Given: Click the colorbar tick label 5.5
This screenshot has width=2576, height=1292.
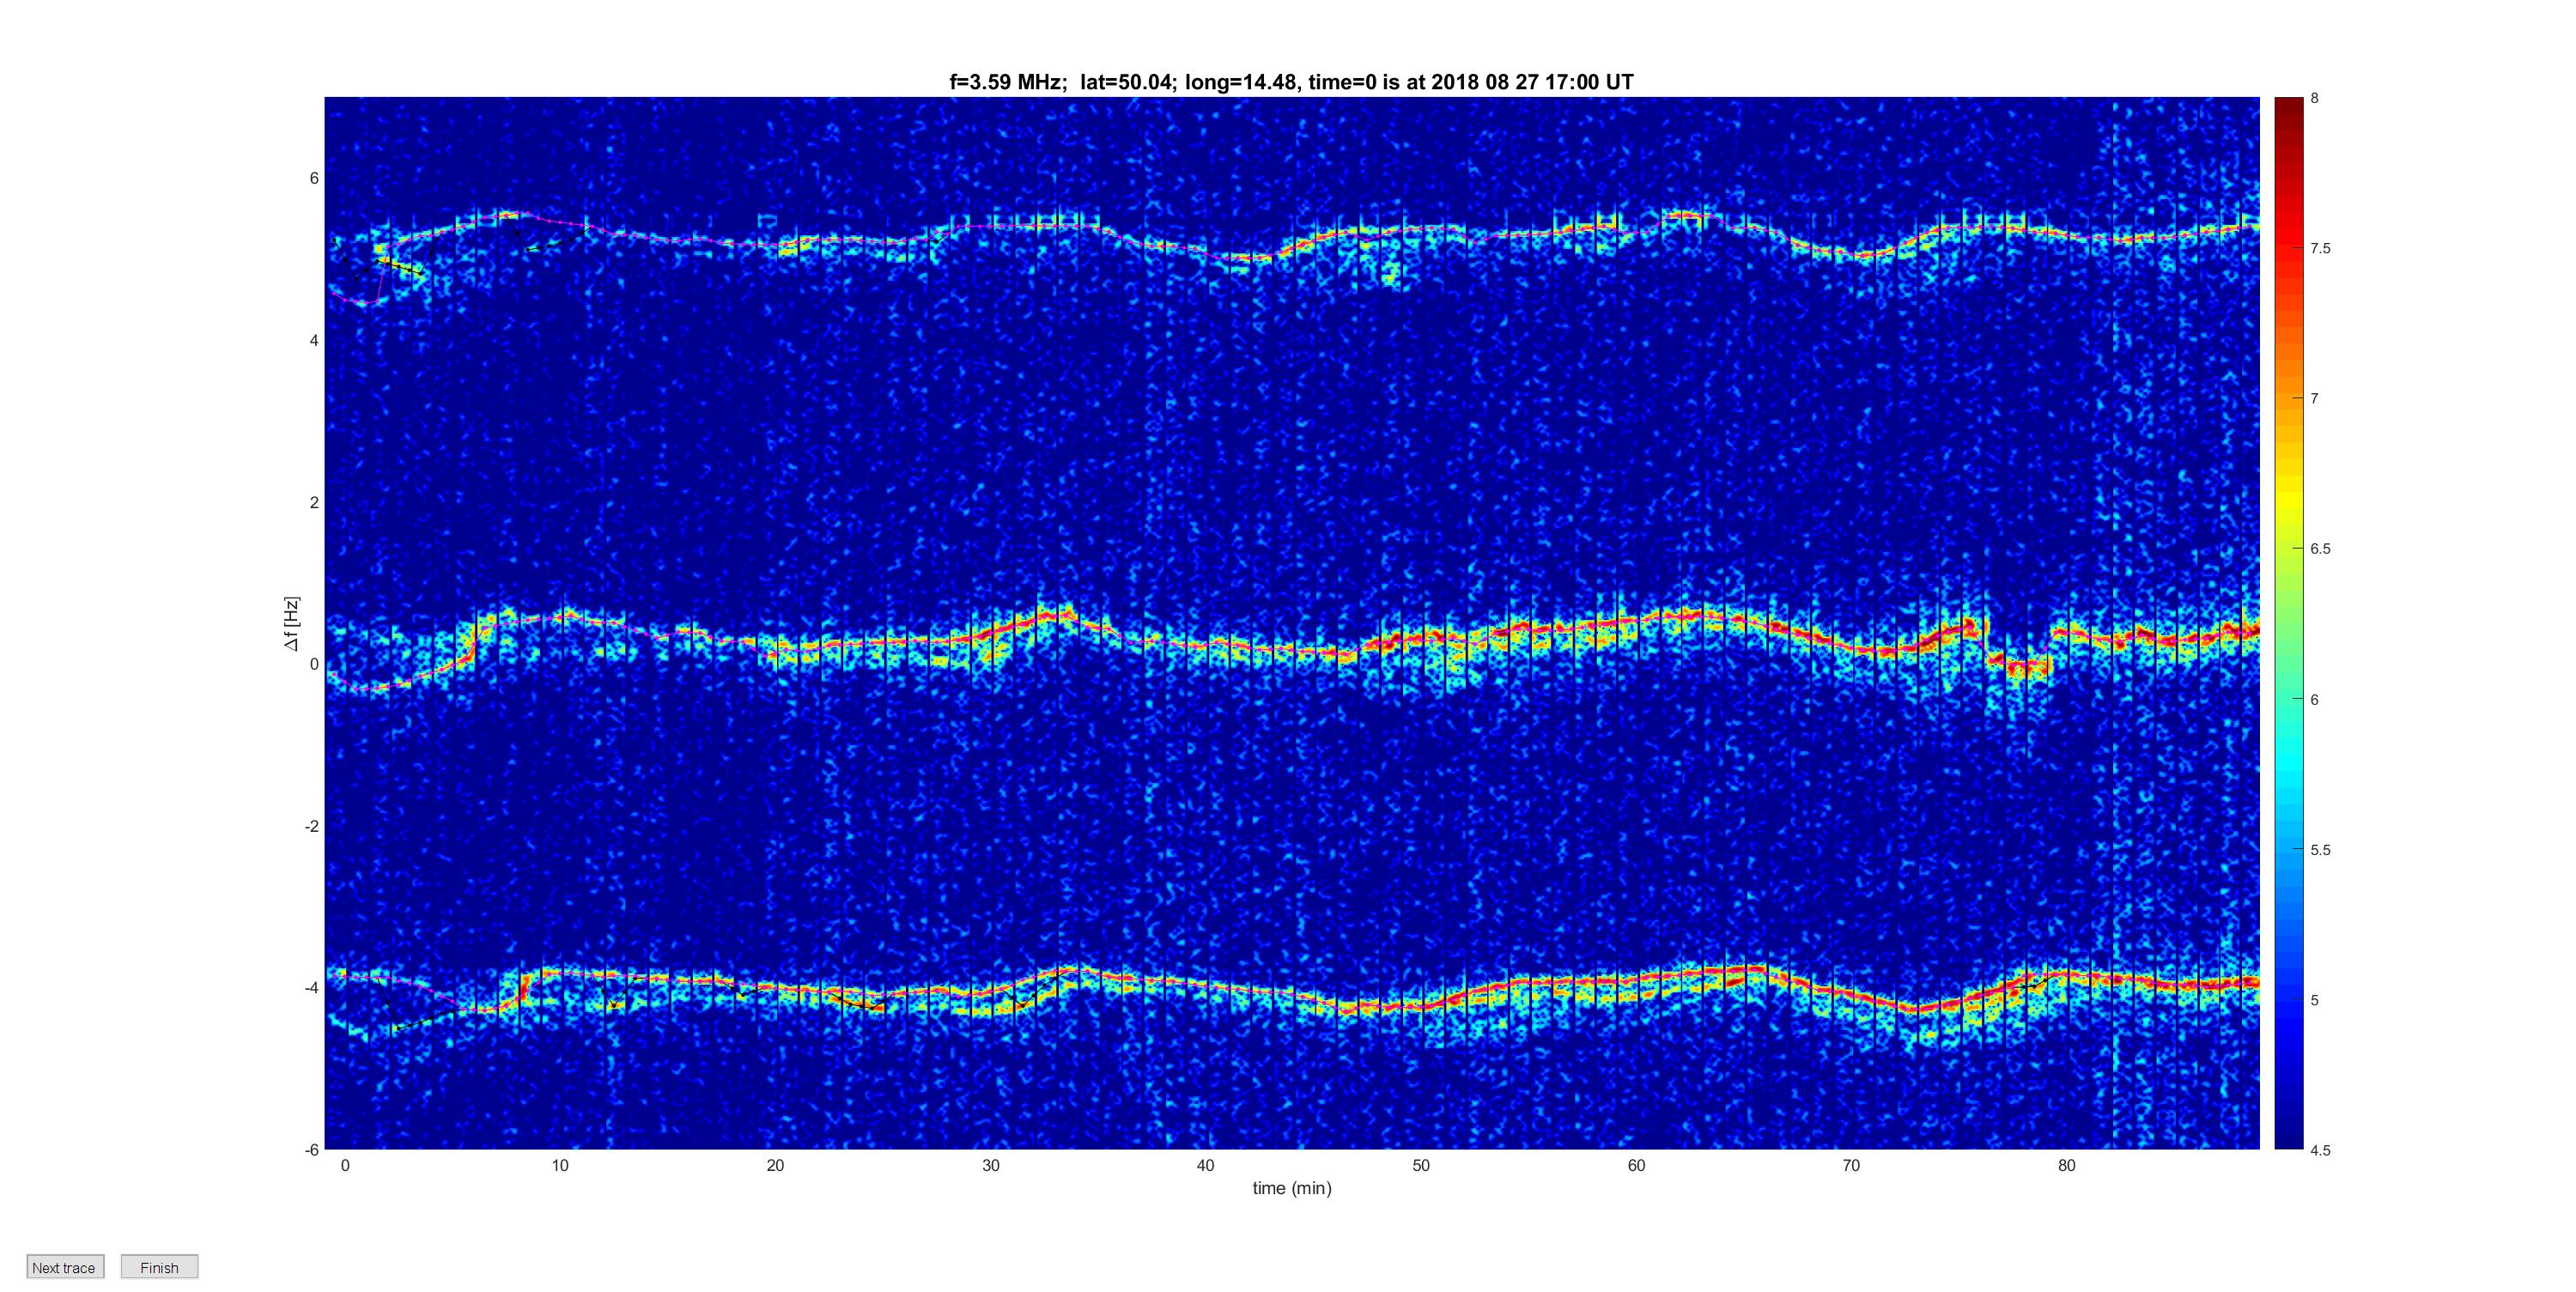Looking at the screenshot, I should tap(2320, 850).
